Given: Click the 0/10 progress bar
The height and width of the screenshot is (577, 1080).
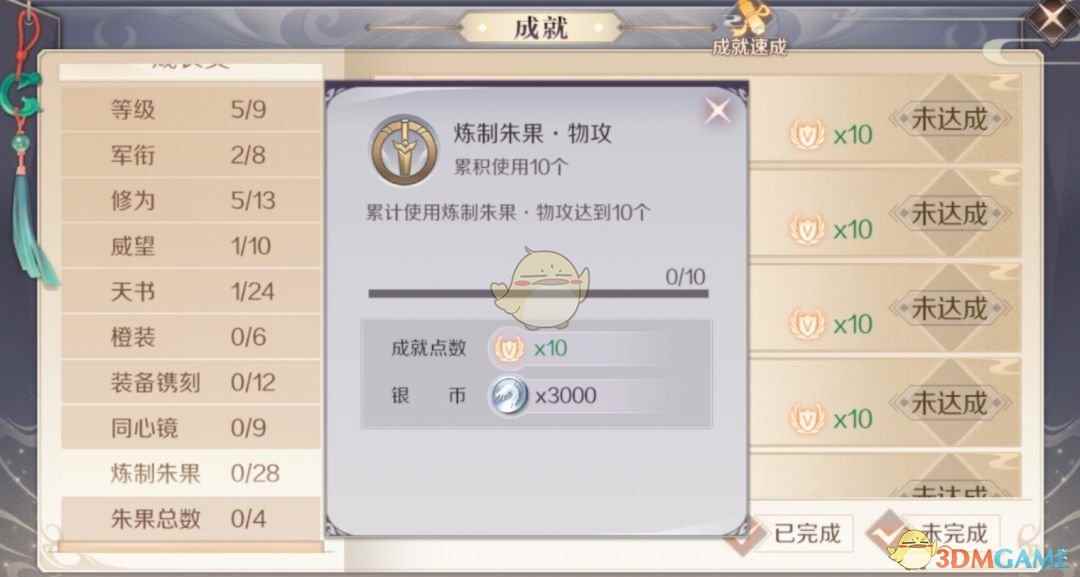Looking at the screenshot, I should click(x=538, y=293).
